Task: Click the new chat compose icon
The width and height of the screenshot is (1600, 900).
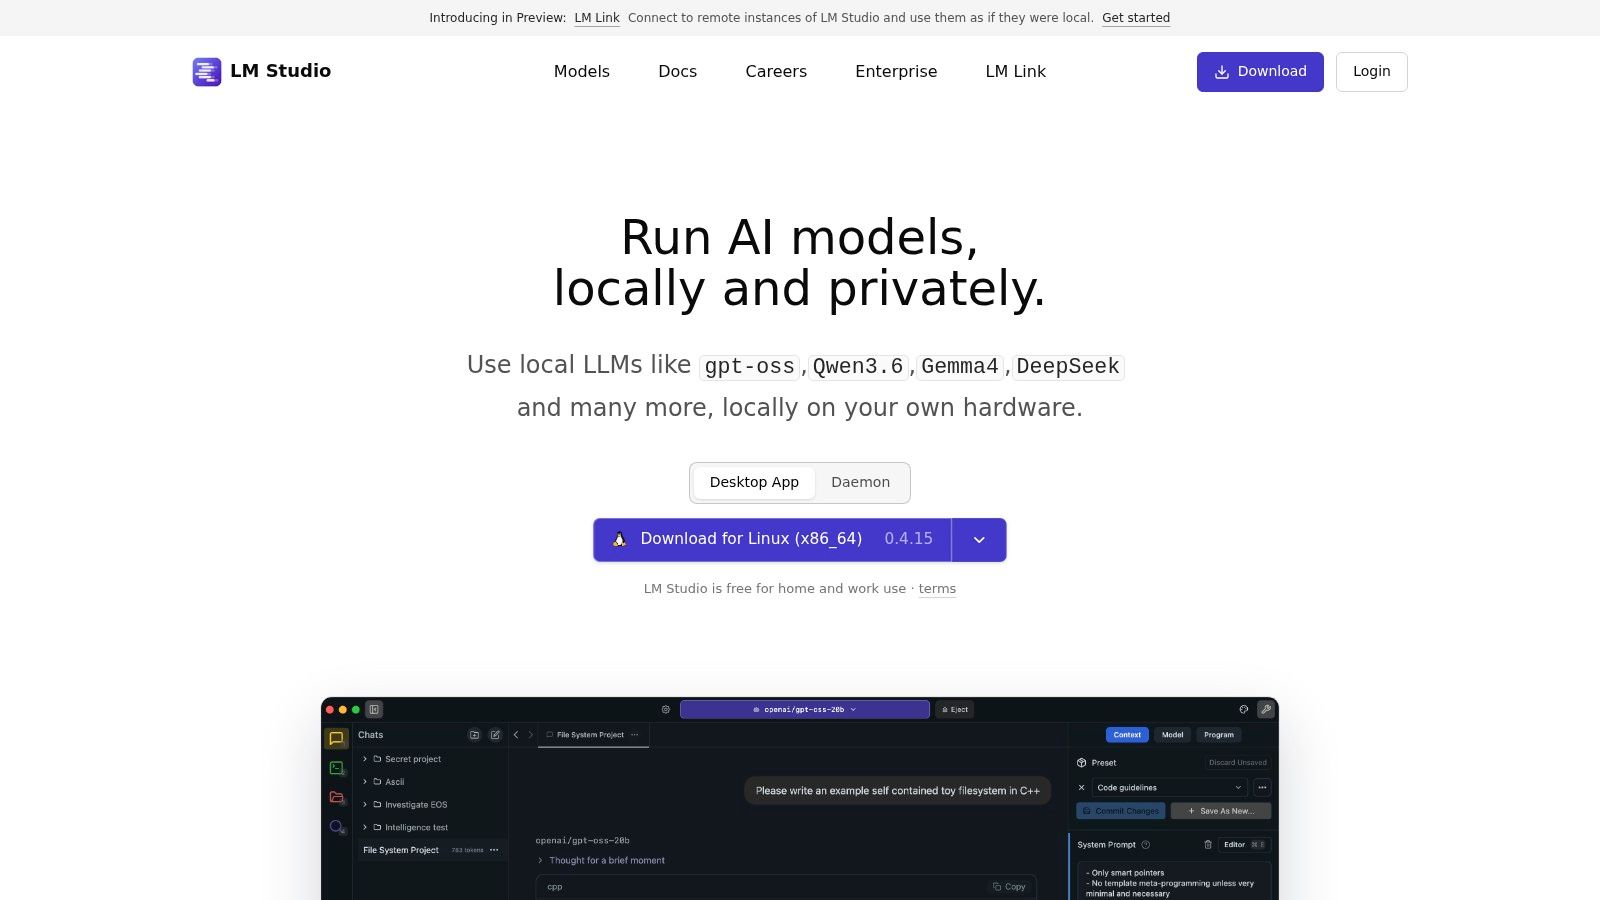Action: 495,735
